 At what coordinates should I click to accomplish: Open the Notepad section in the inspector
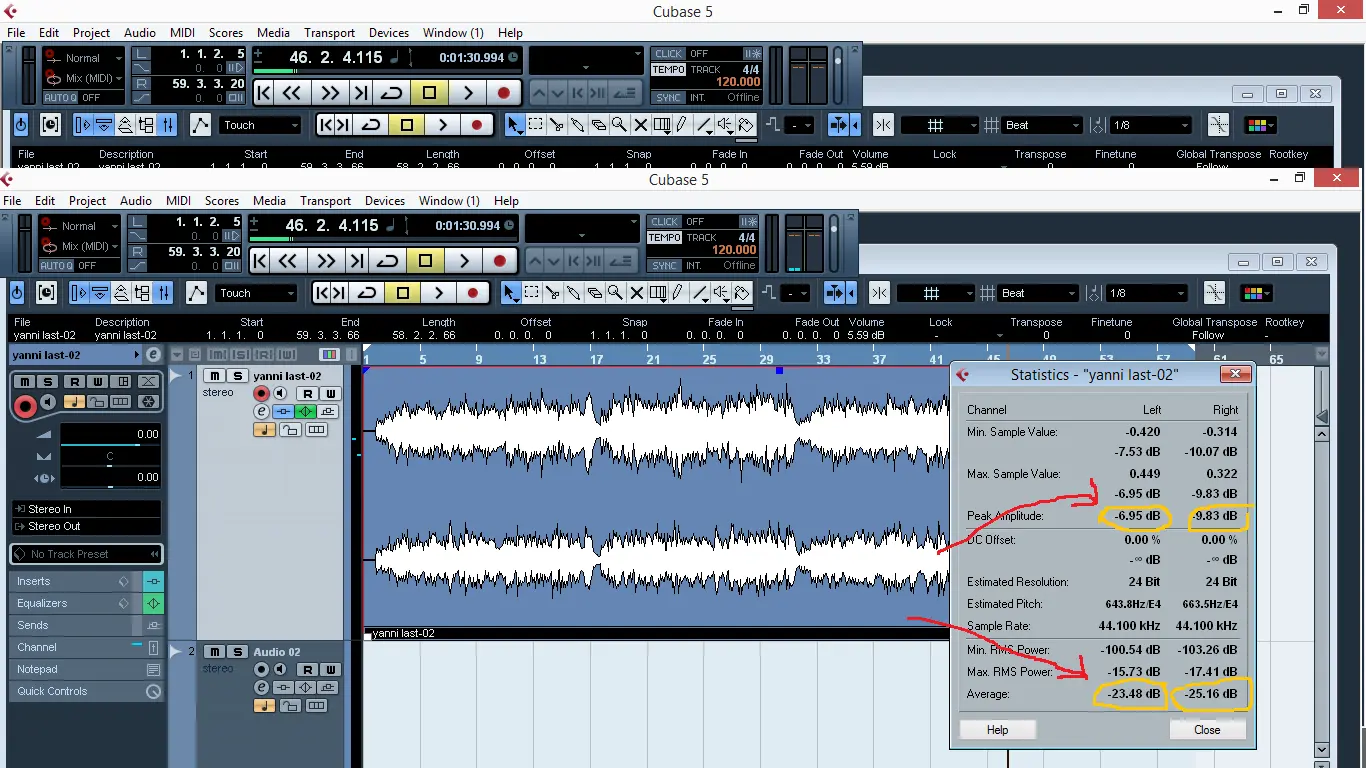38,670
